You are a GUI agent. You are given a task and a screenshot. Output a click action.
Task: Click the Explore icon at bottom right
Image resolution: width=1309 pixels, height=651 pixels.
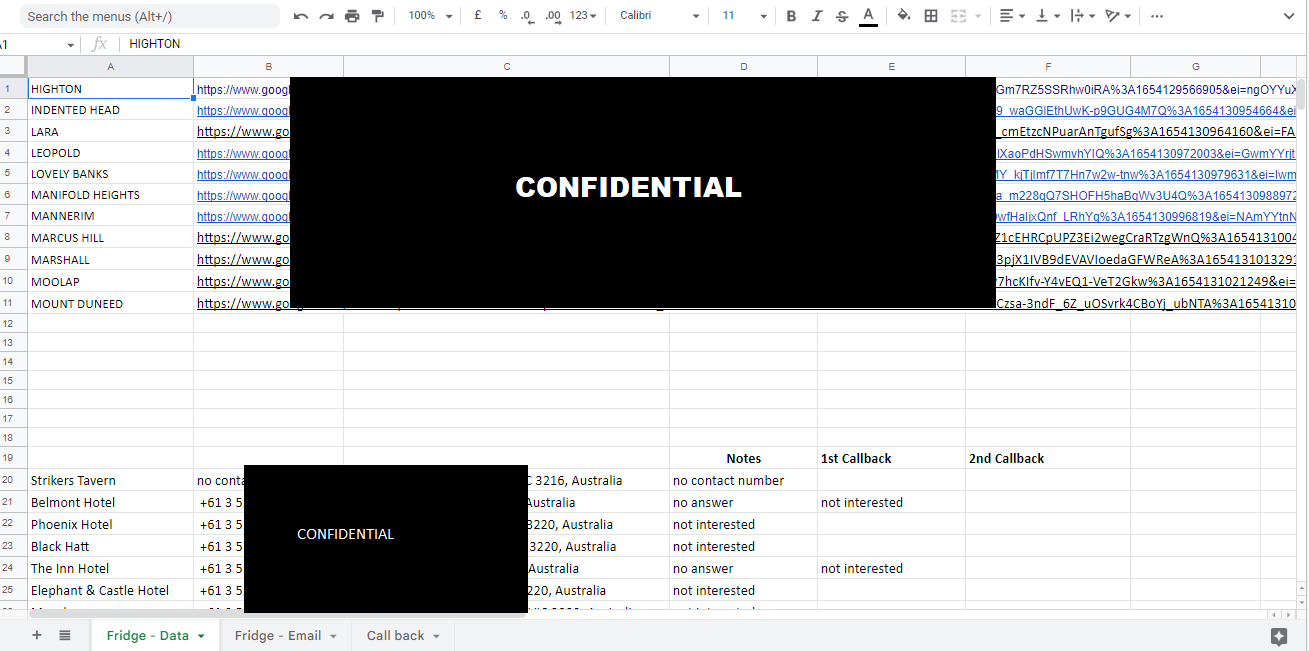(x=1278, y=636)
